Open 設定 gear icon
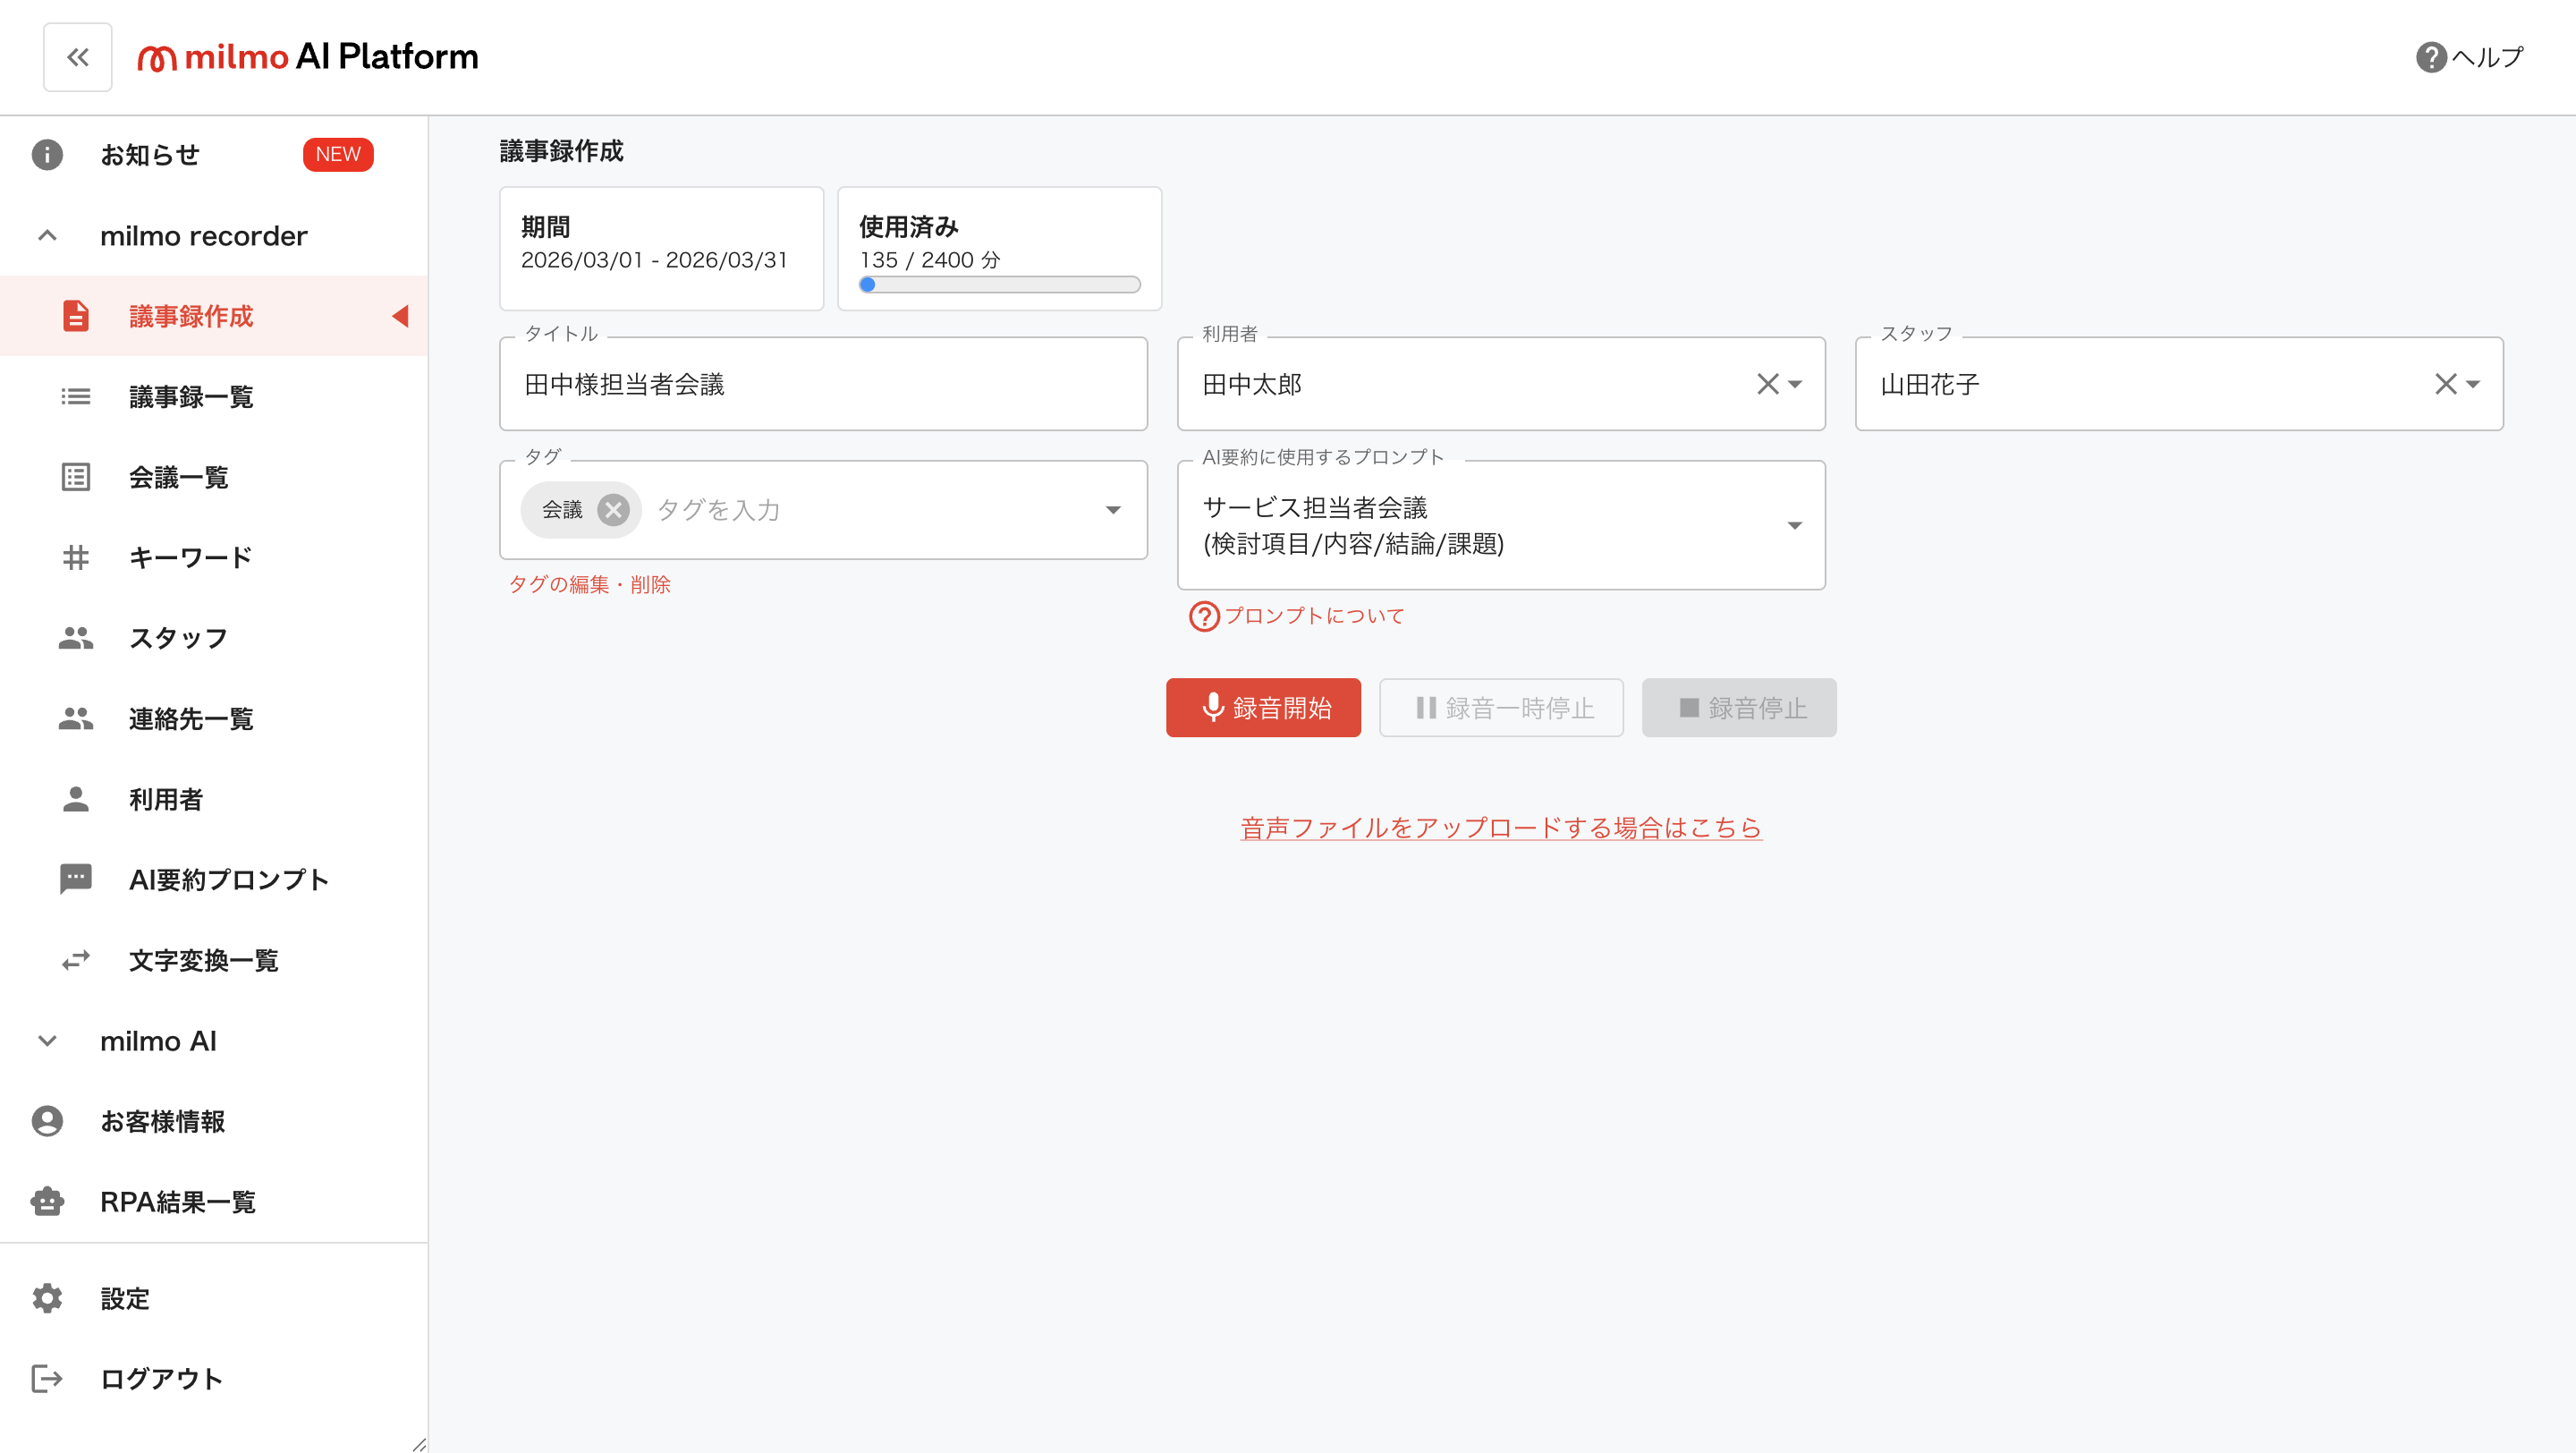 [x=47, y=1298]
